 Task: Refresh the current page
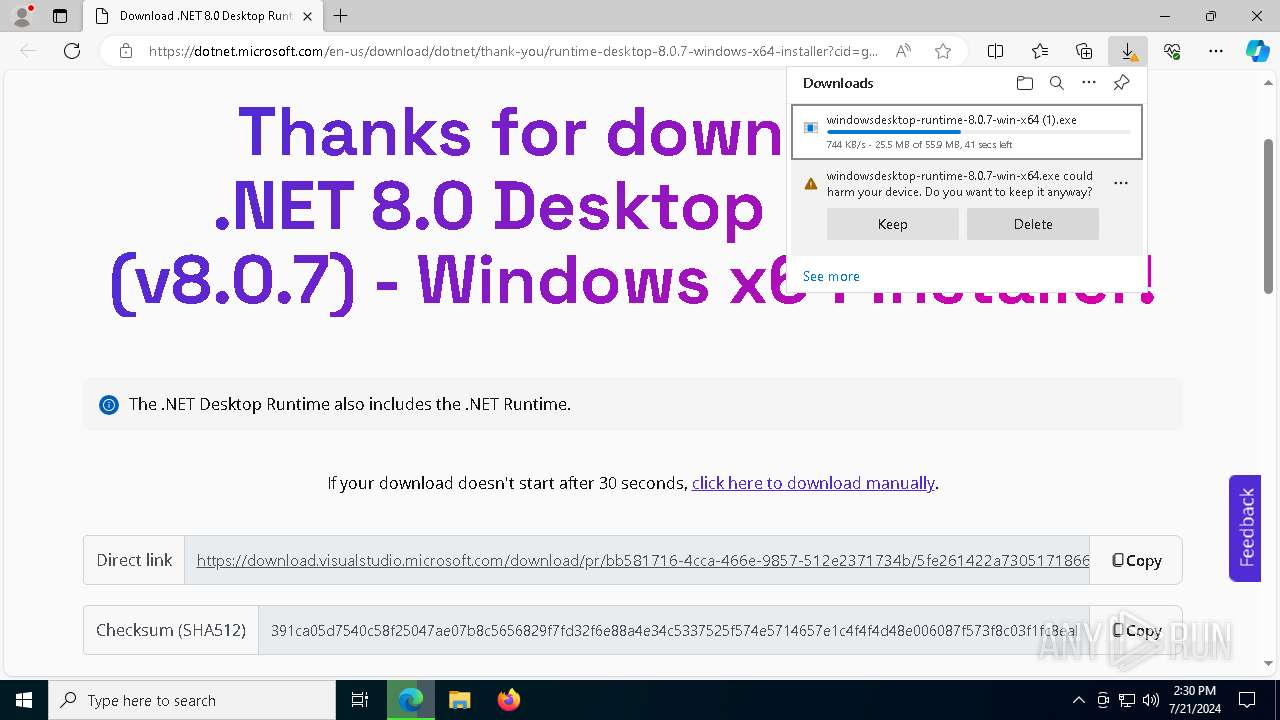(72, 51)
